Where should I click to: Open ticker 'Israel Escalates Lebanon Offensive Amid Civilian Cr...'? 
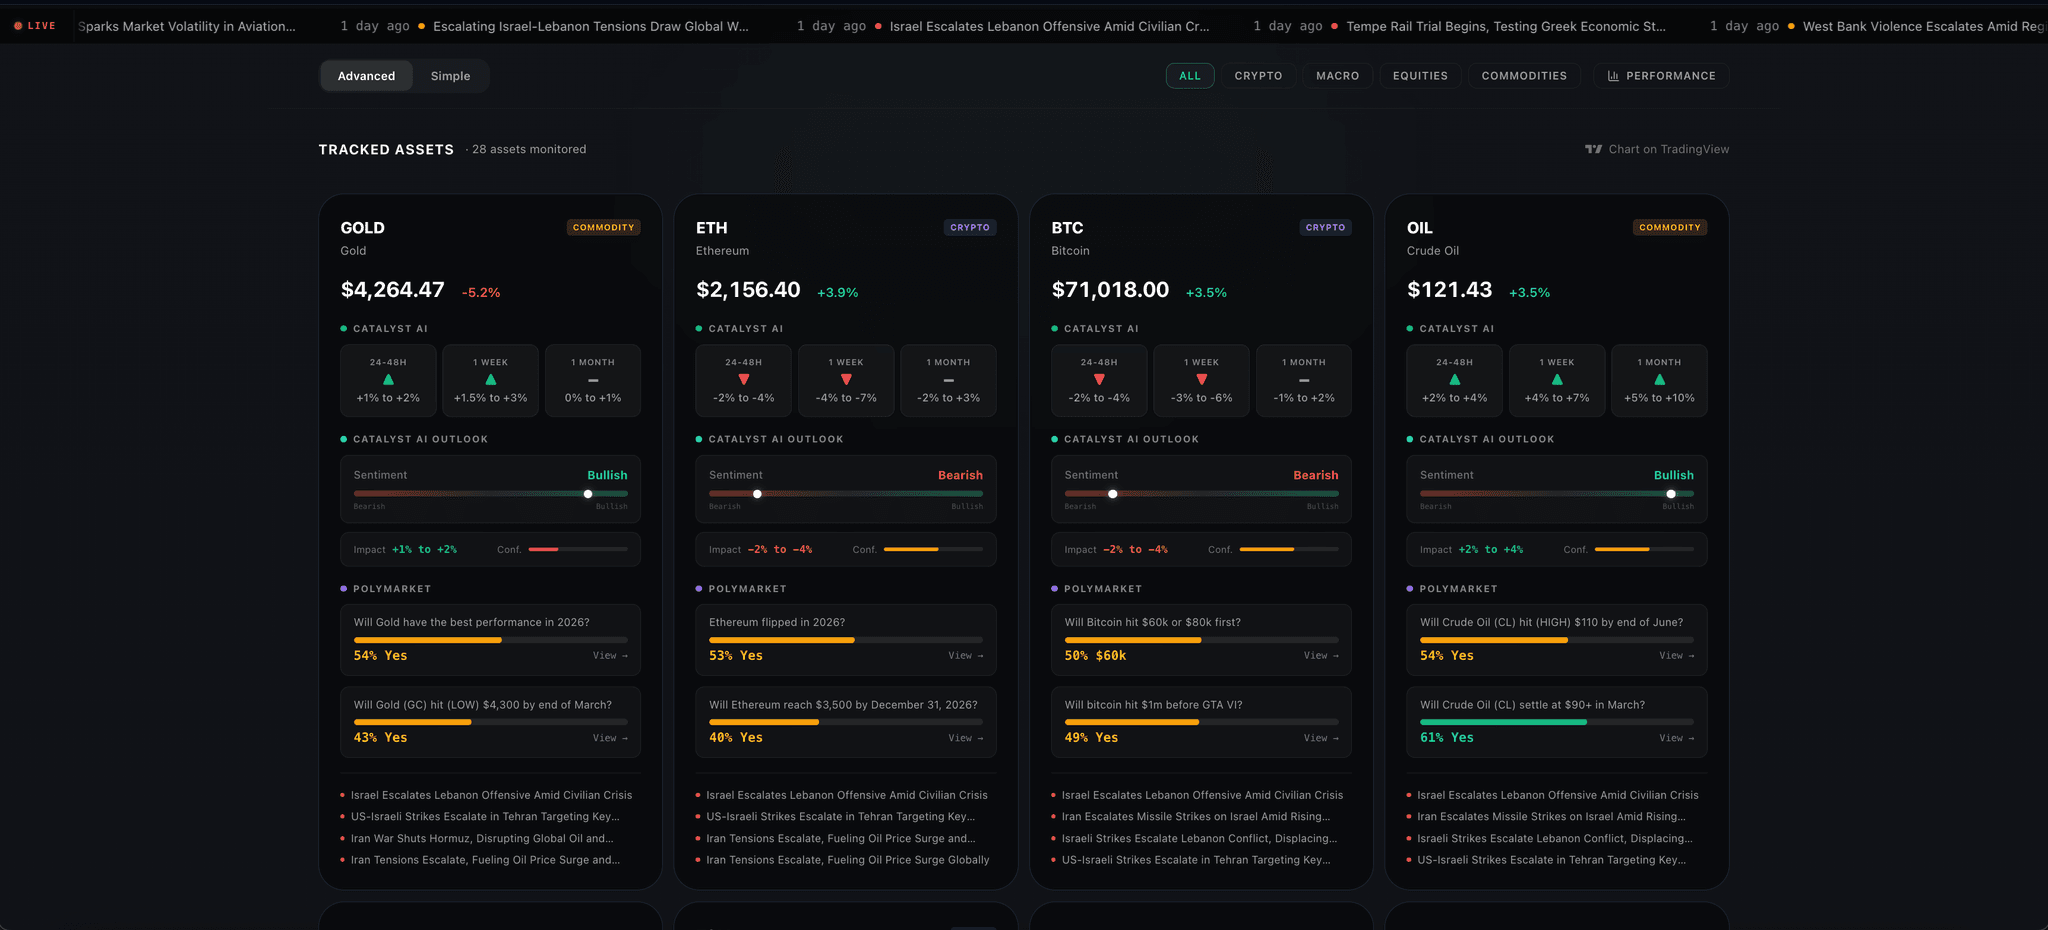point(1049,26)
